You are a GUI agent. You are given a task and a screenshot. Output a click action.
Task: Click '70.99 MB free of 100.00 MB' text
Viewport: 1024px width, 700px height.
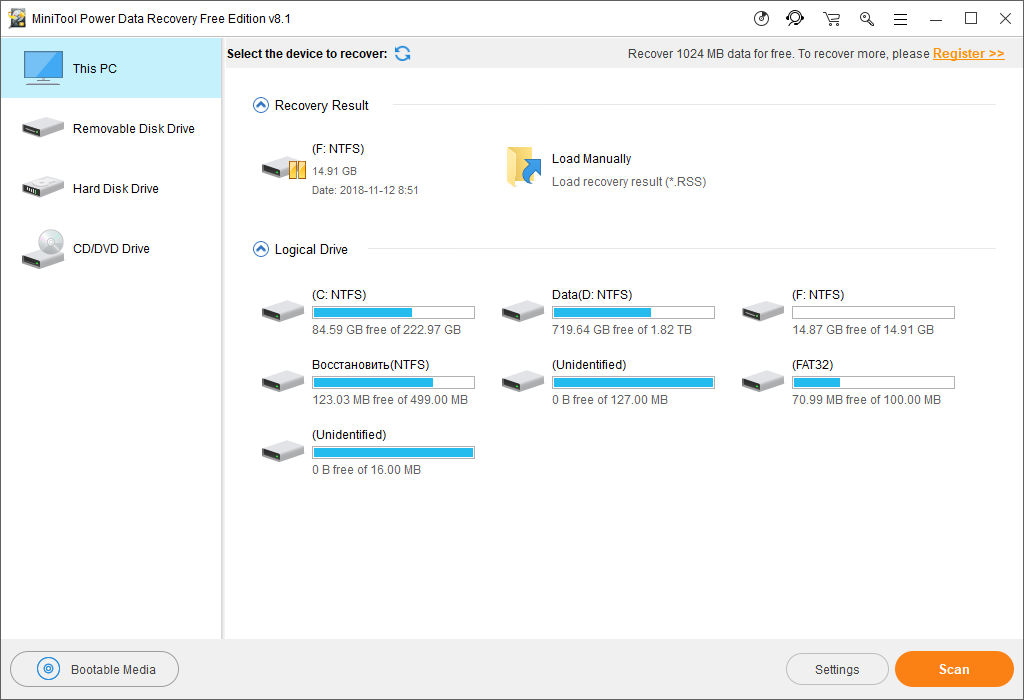pos(867,400)
